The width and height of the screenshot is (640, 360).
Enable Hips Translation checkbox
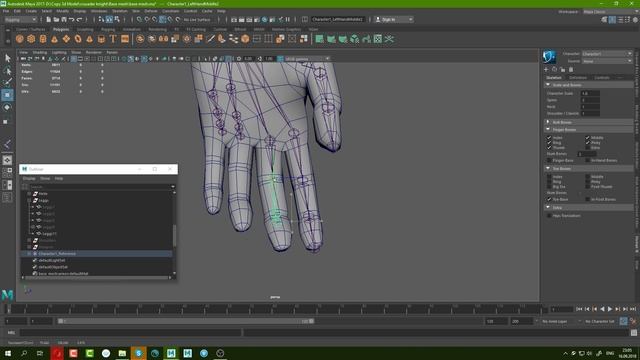click(x=549, y=216)
